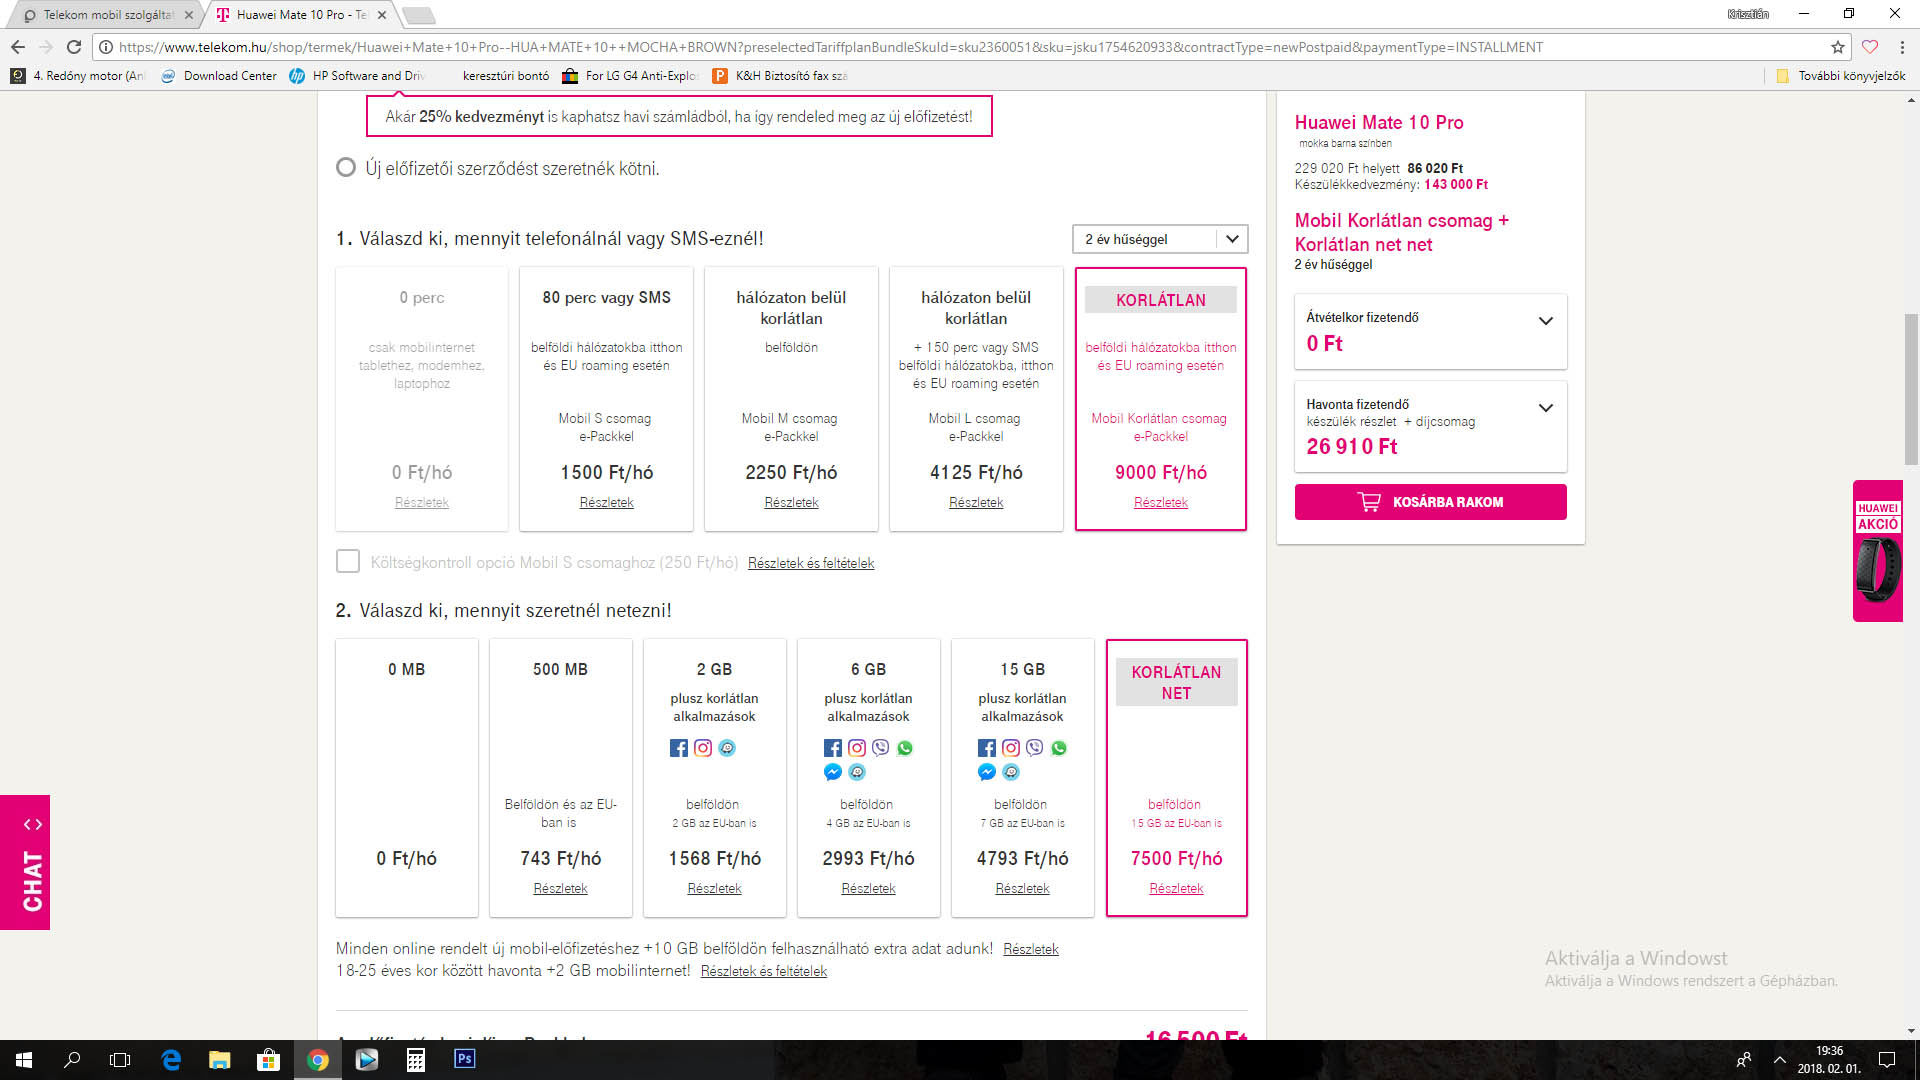Screen dimensions: 1920x1080
Task: Open Photoshop from the taskbar
Action: 464,1060
